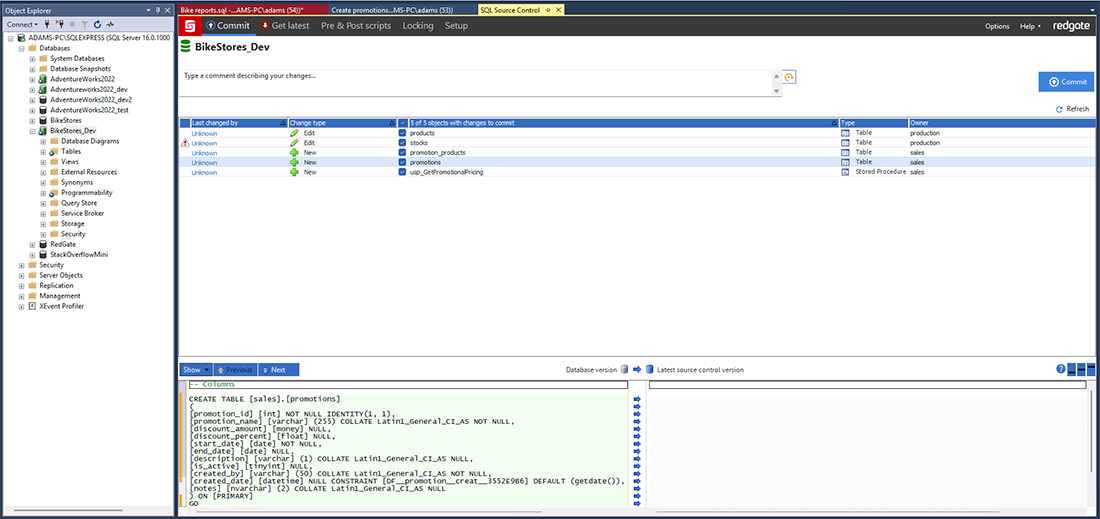Open the Connect dropdown in Object Explorer

click(x=22, y=24)
